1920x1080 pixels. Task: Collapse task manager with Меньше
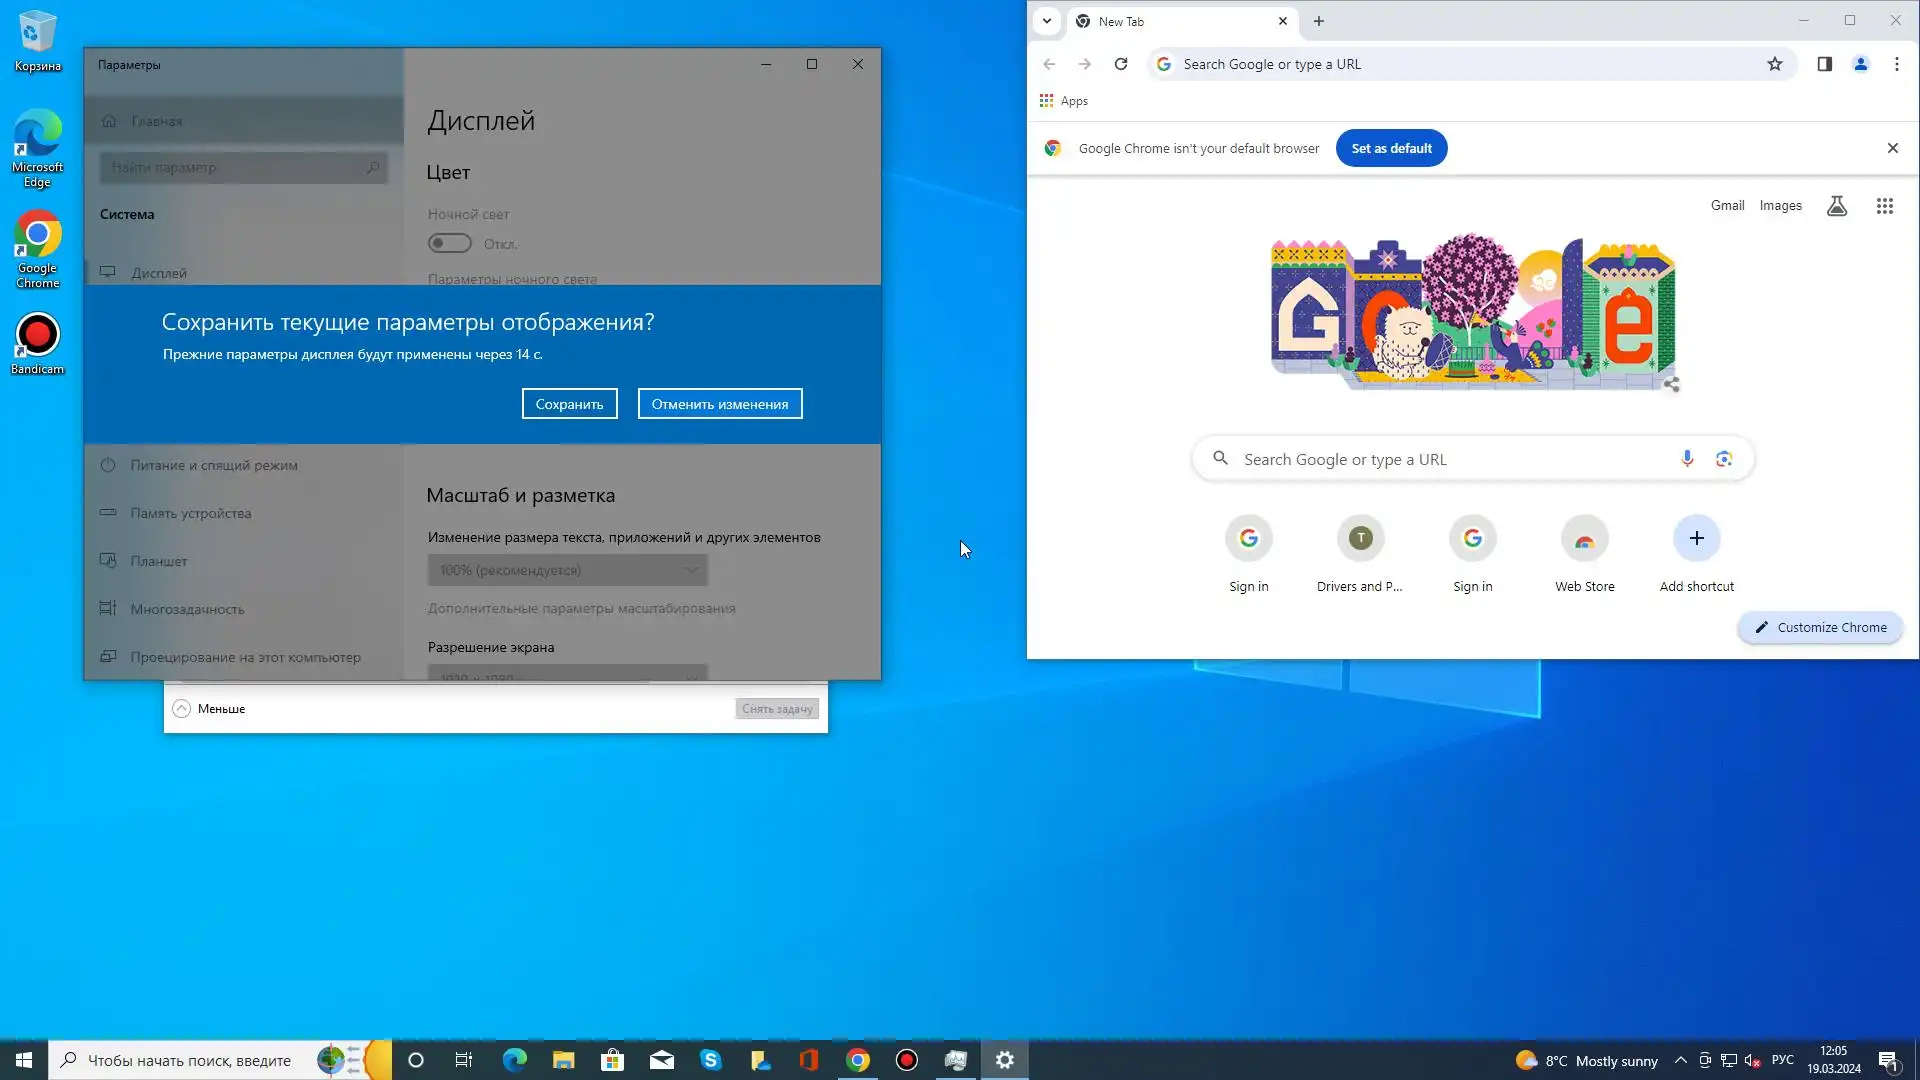coord(209,709)
